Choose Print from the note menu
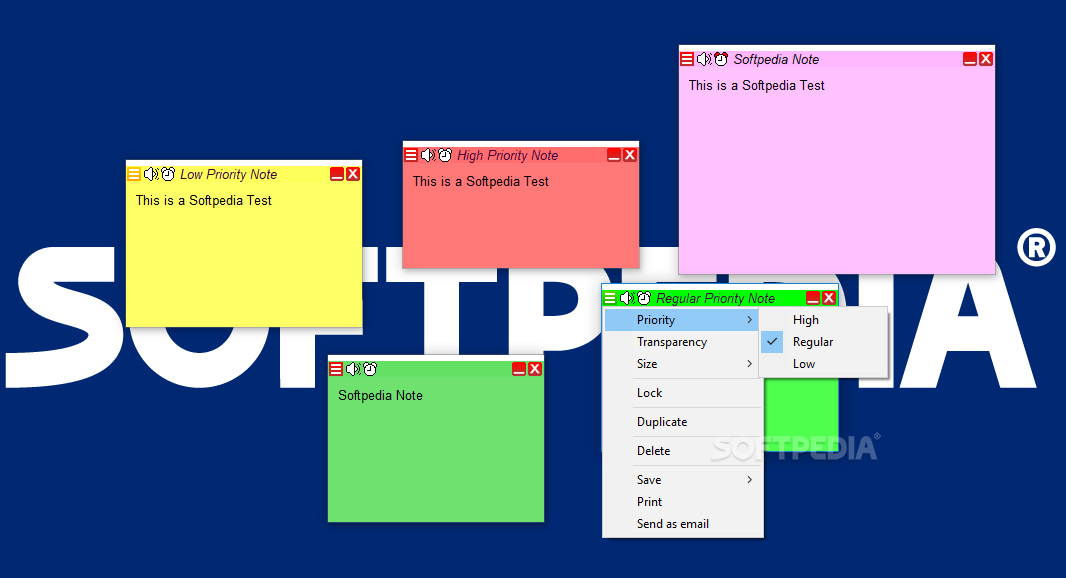1066x578 pixels. 682,502
